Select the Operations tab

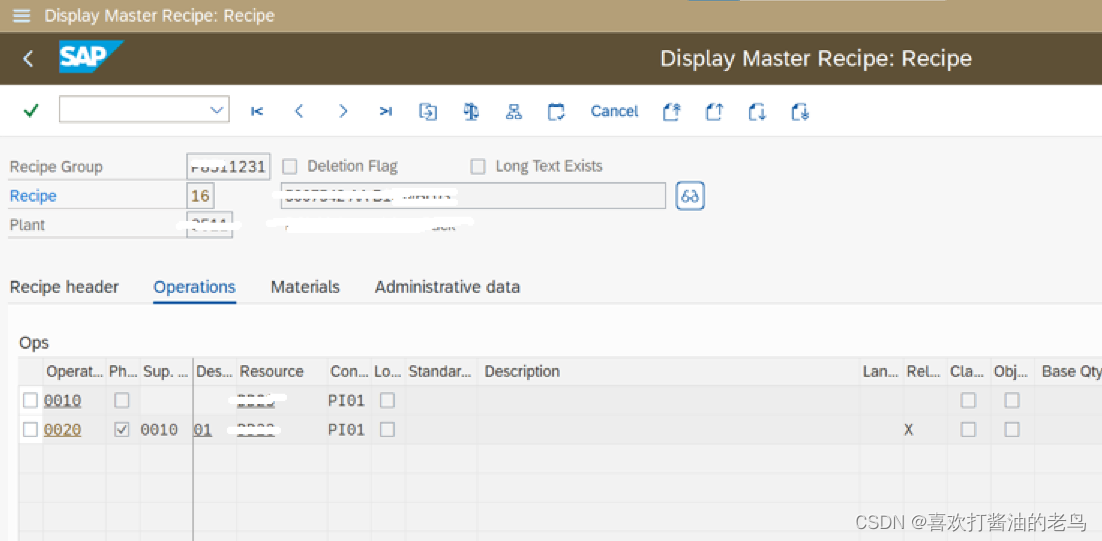tap(195, 287)
